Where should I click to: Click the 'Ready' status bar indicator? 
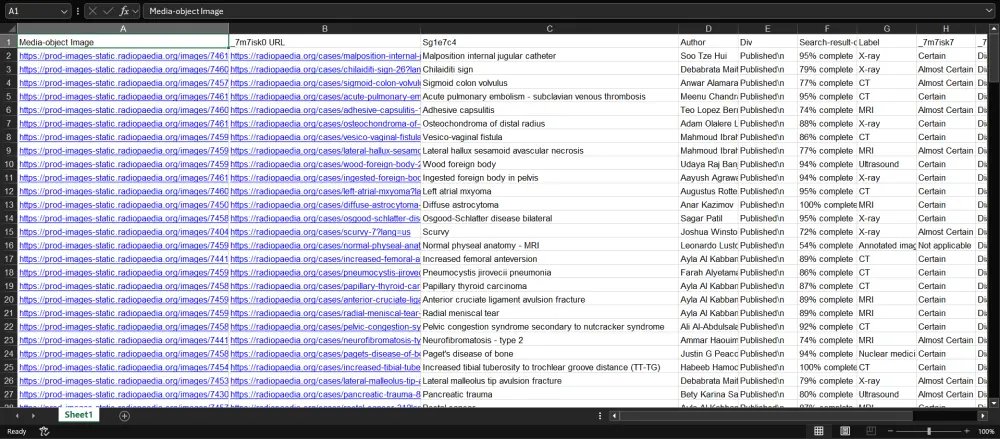tap(17, 431)
